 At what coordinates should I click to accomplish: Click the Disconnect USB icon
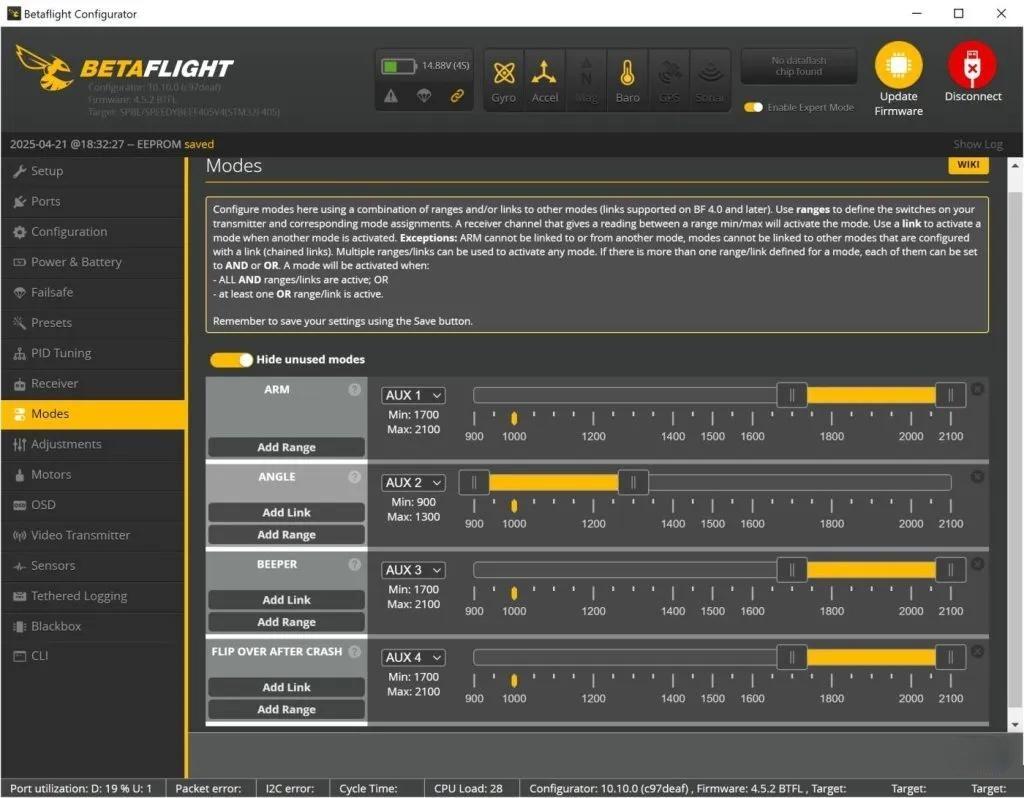(972, 65)
